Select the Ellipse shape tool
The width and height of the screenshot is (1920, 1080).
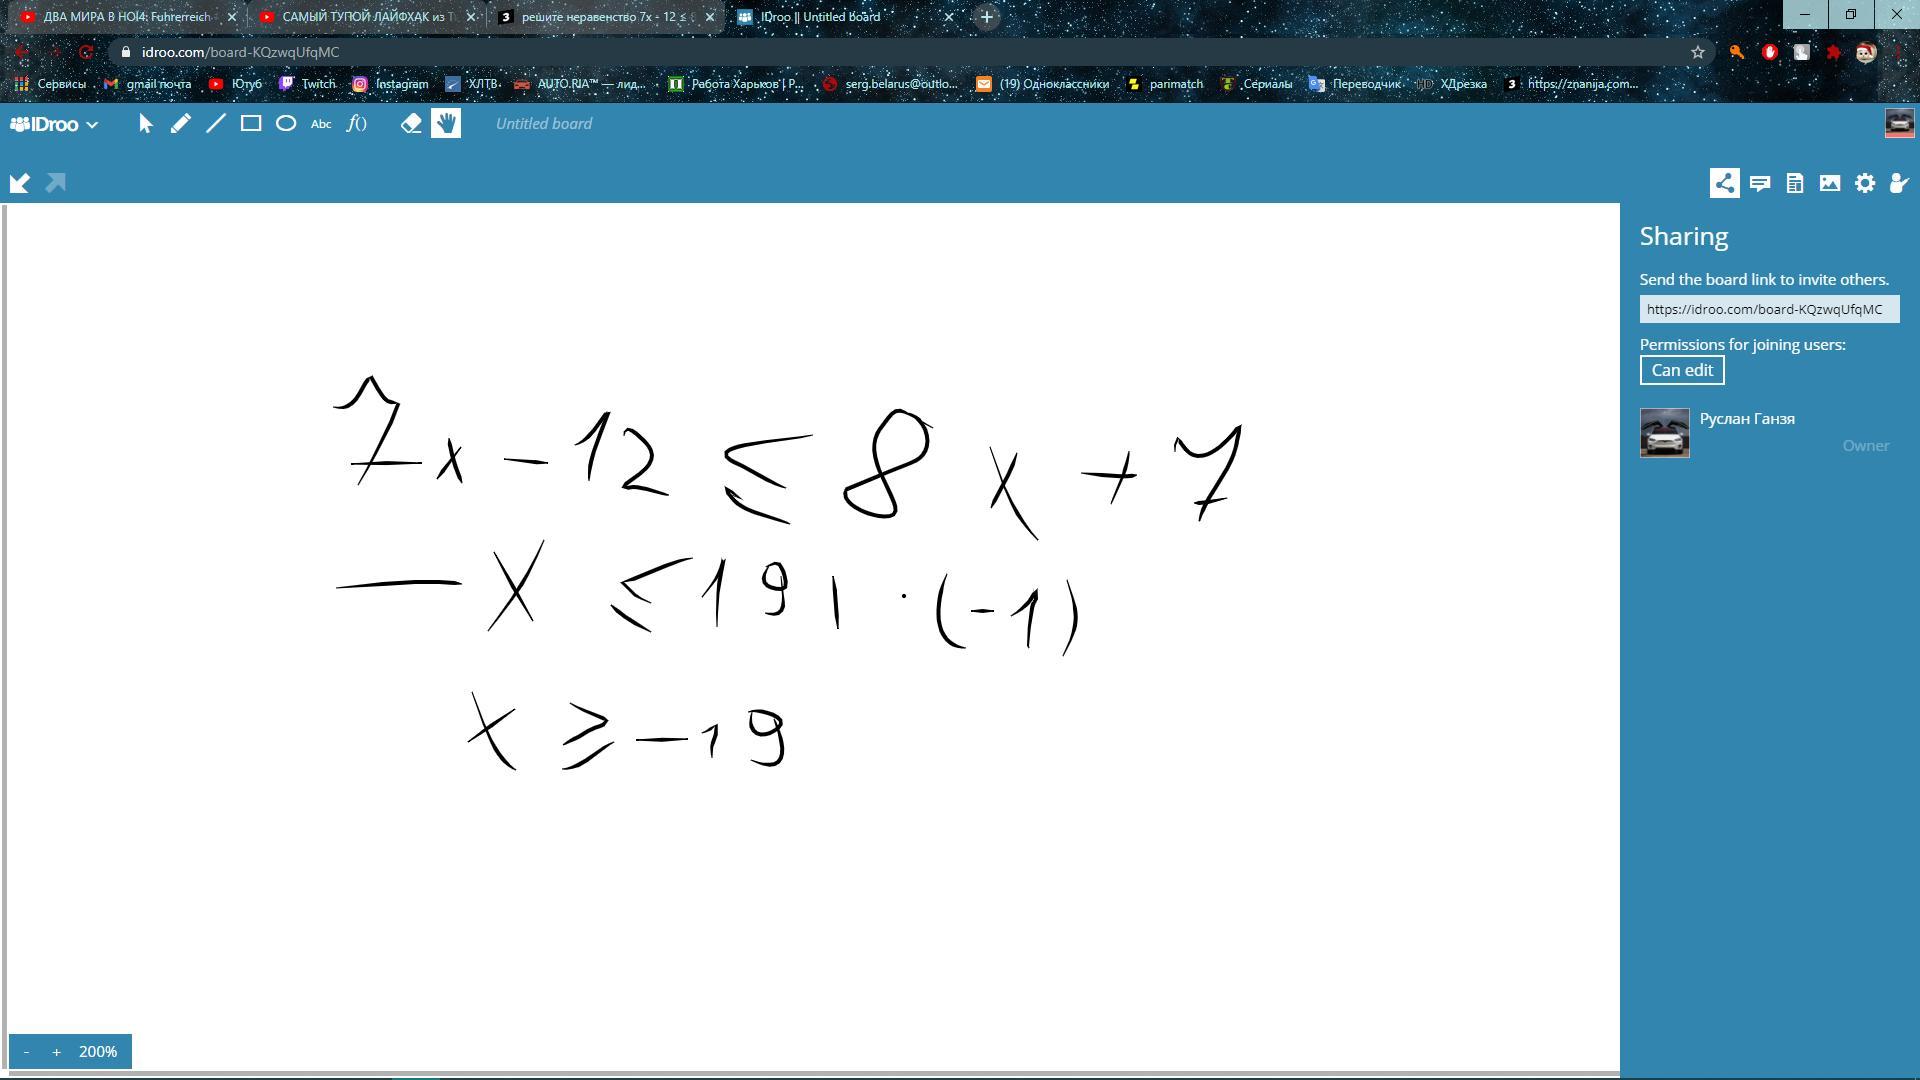click(x=286, y=124)
